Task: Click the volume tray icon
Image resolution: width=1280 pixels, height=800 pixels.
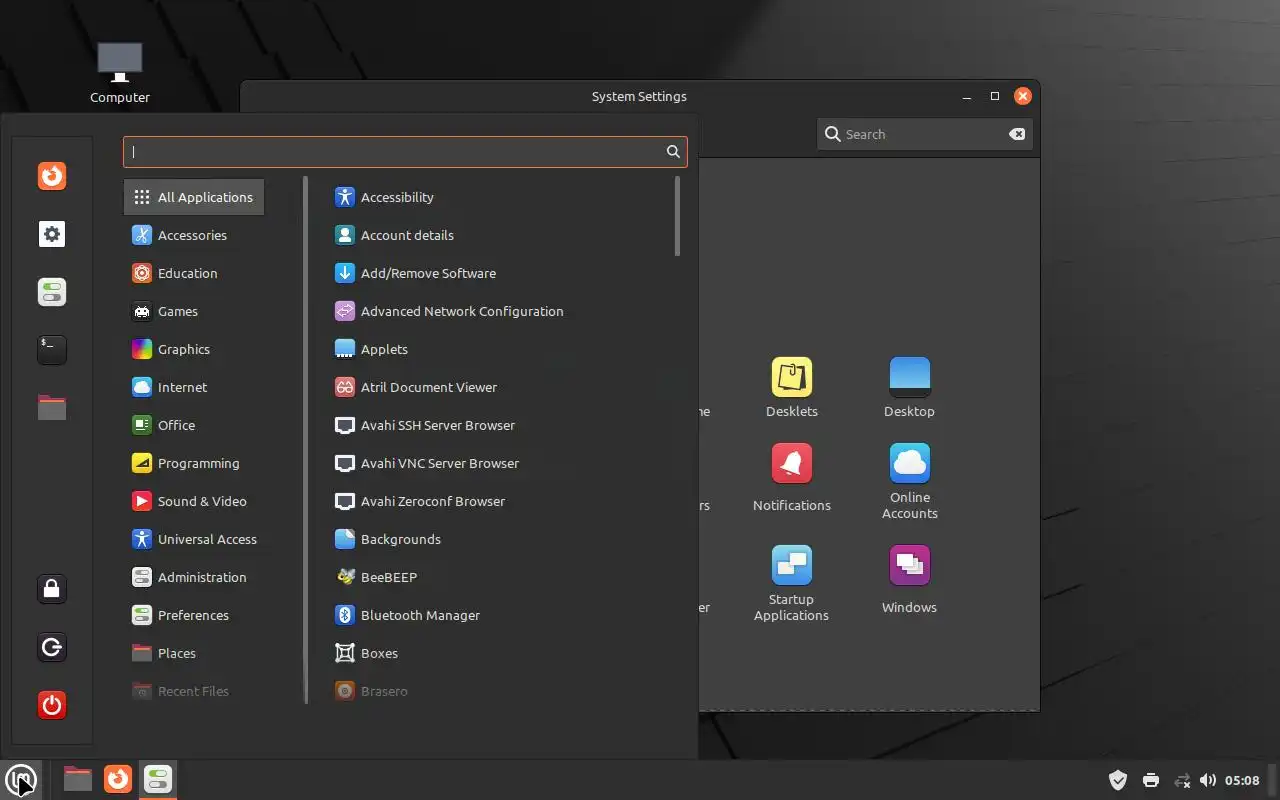Action: [x=1208, y=780]
